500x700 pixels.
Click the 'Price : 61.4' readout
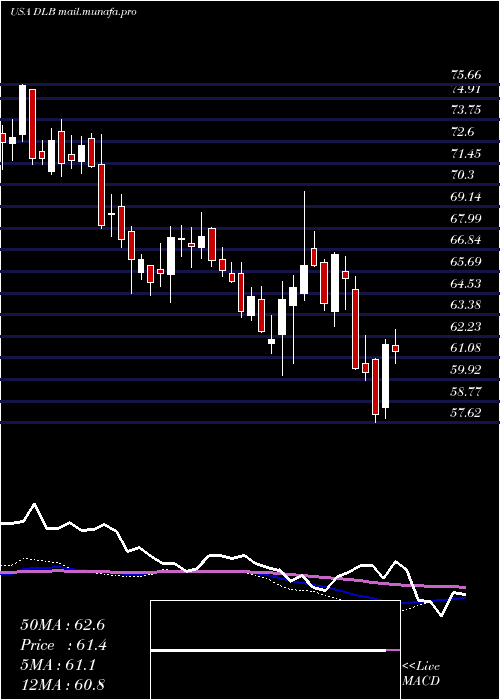point(64,645)
